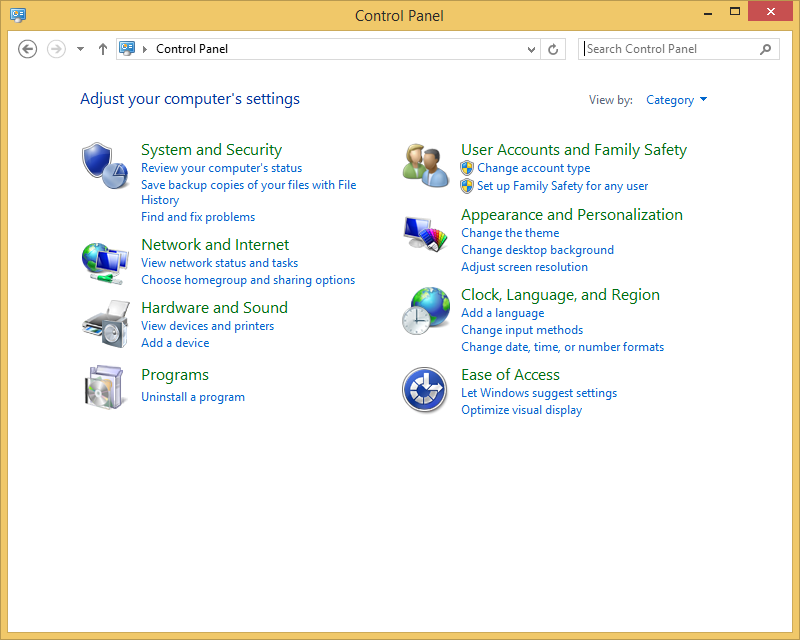Minimize the Control Panel window
800x640 pixels.
click(708, 12)
